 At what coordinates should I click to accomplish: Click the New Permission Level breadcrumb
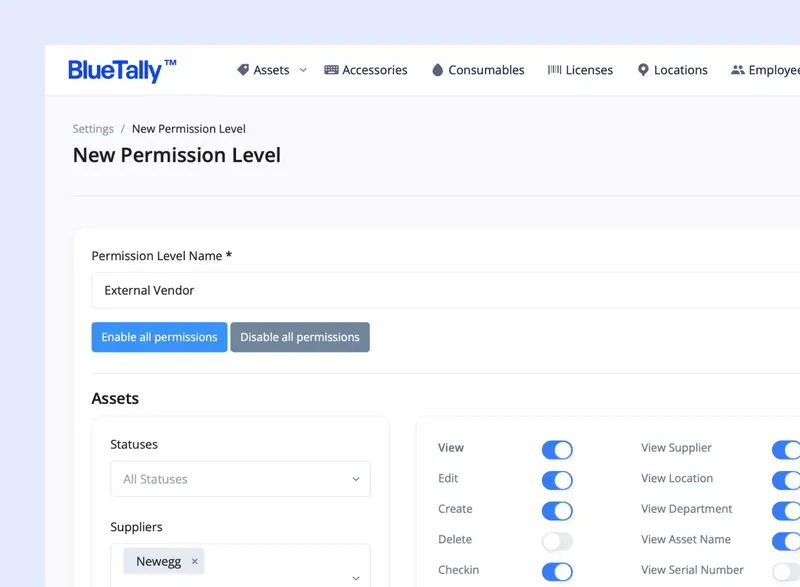click(x=189, y=129)
